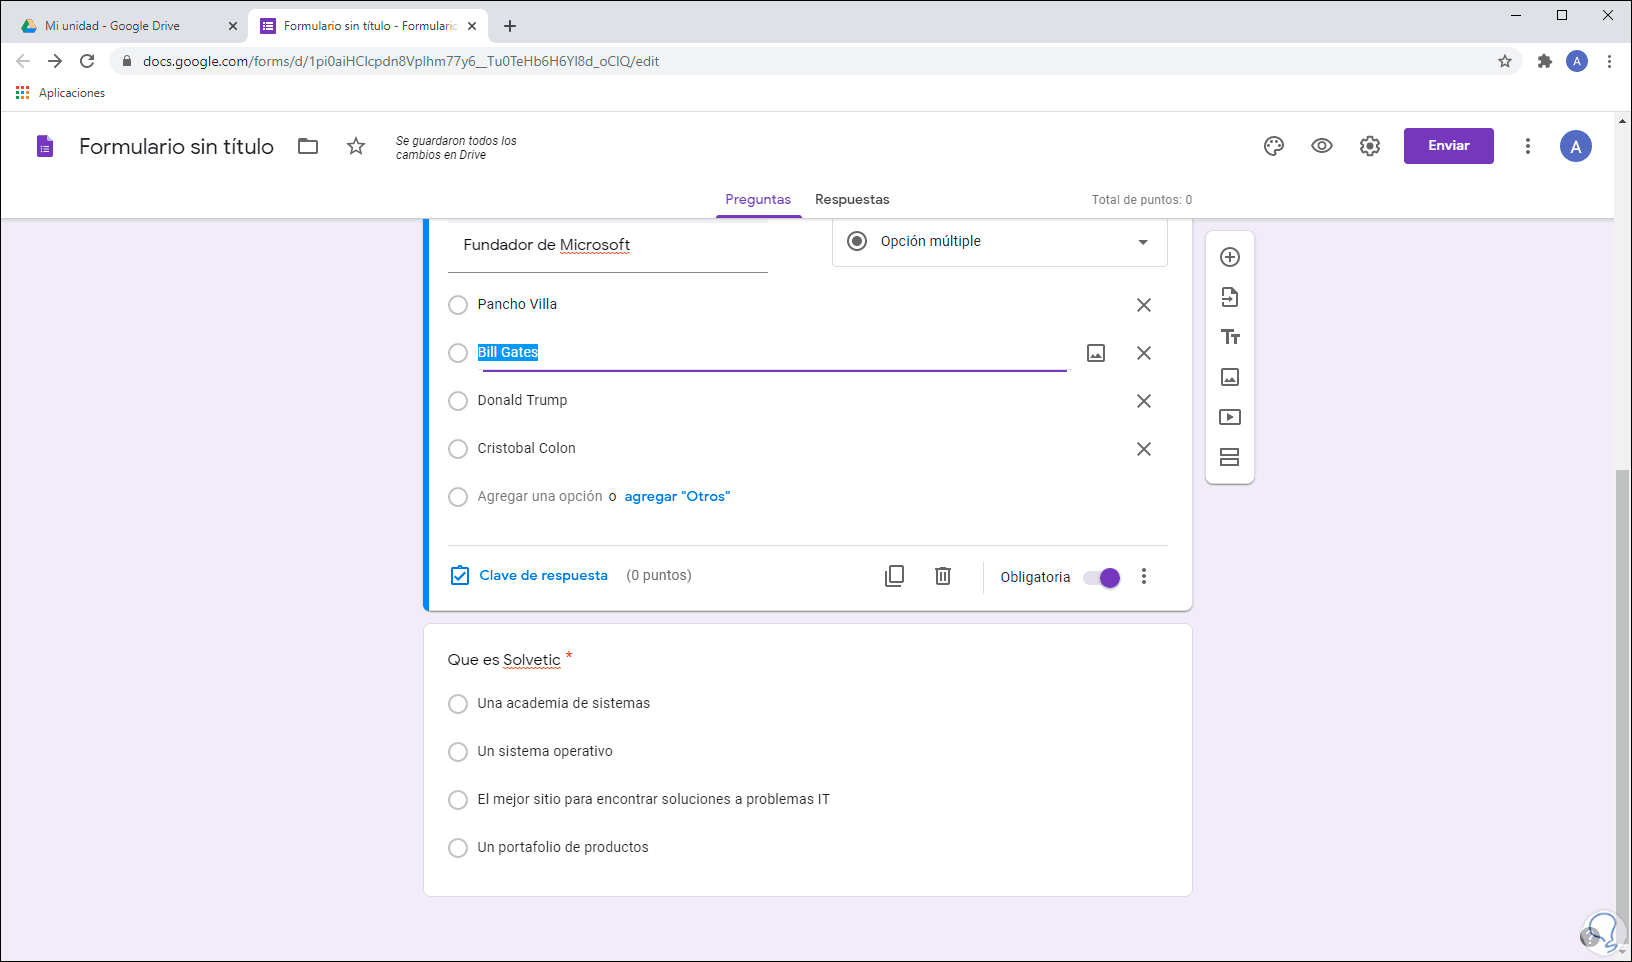Open question more options three dots
This screenshot has height=962, width=1632.
tap(1144, 576)
